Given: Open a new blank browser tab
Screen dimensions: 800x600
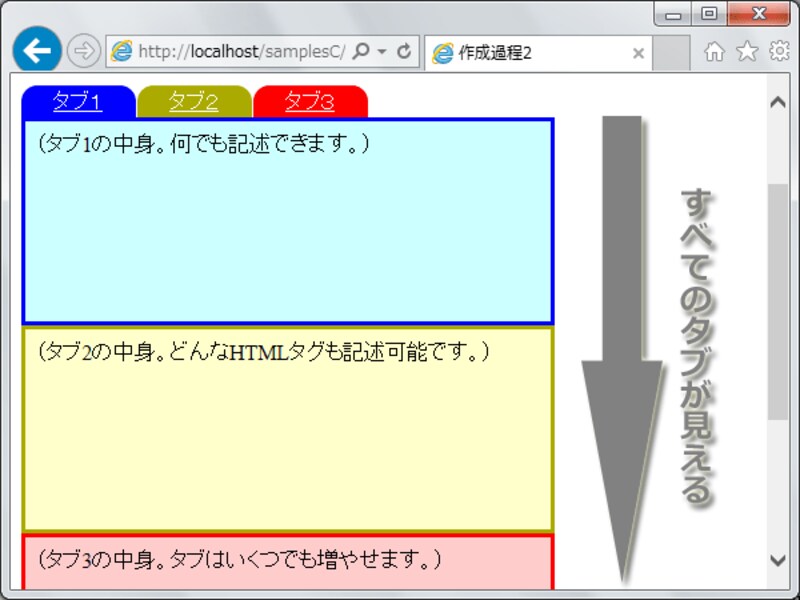Looking at the screenshot, I should [671, 53].
